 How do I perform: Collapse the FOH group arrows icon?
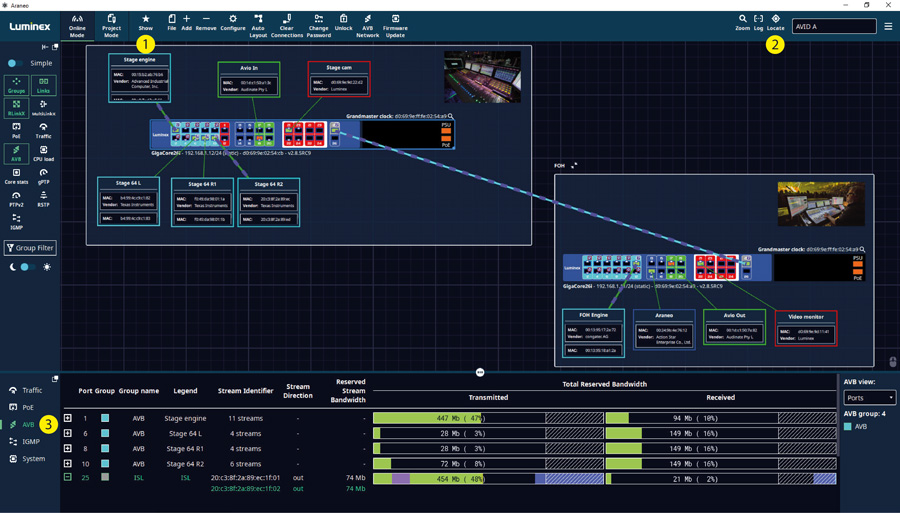573,166
